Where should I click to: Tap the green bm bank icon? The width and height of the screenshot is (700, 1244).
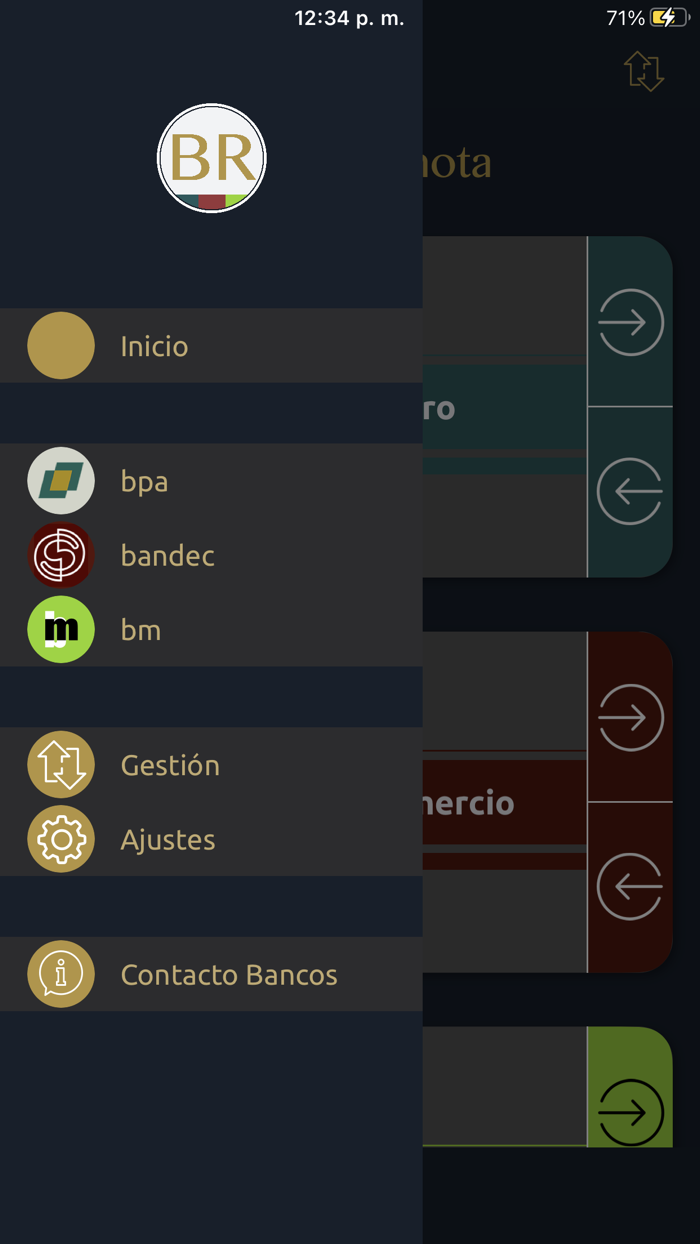(60, 630)
